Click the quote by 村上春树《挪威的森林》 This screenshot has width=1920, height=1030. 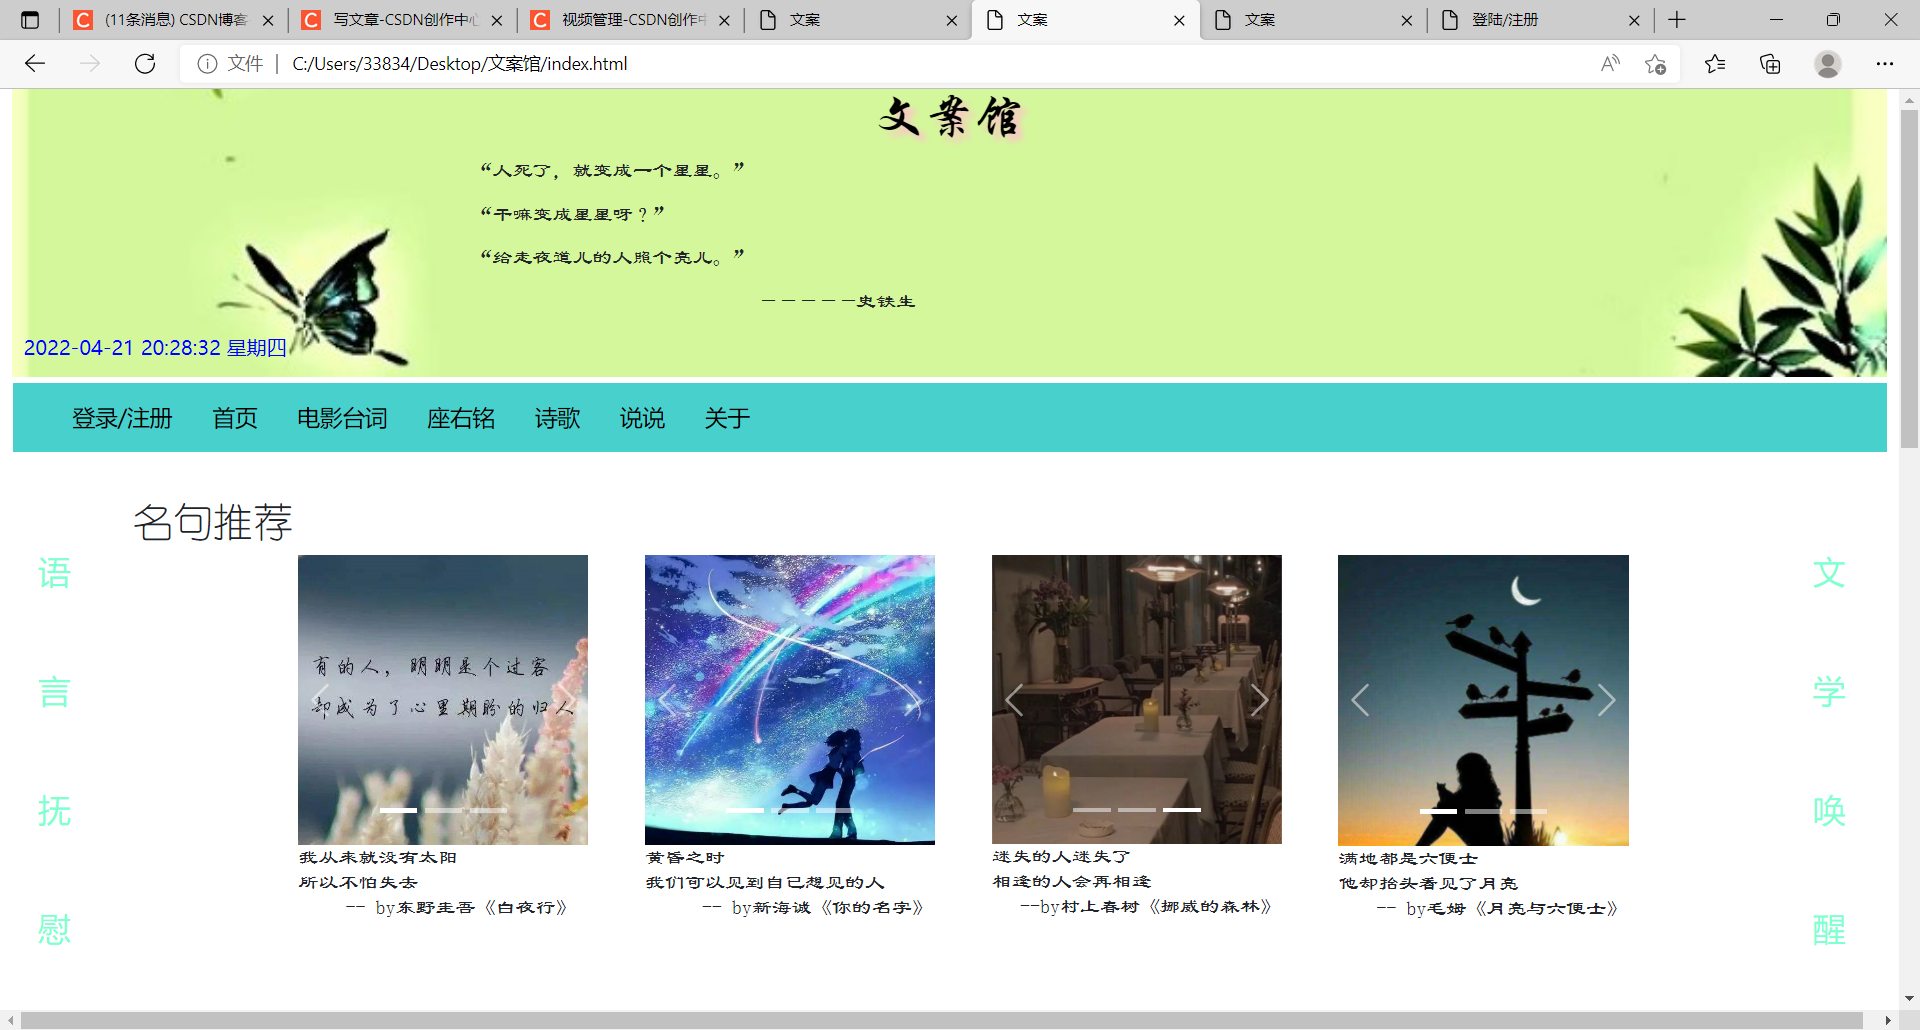click(x=1132, y=882)
